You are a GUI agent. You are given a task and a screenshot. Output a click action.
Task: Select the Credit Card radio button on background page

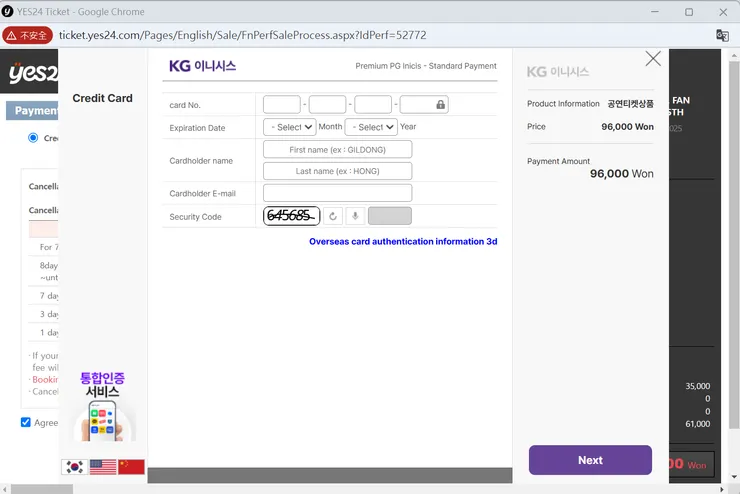click(x=33, y=138)
